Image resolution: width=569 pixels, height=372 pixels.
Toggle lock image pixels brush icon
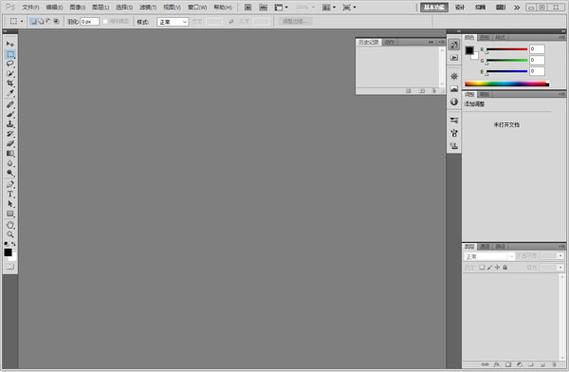pyautogui.click(x=490, y=267)
